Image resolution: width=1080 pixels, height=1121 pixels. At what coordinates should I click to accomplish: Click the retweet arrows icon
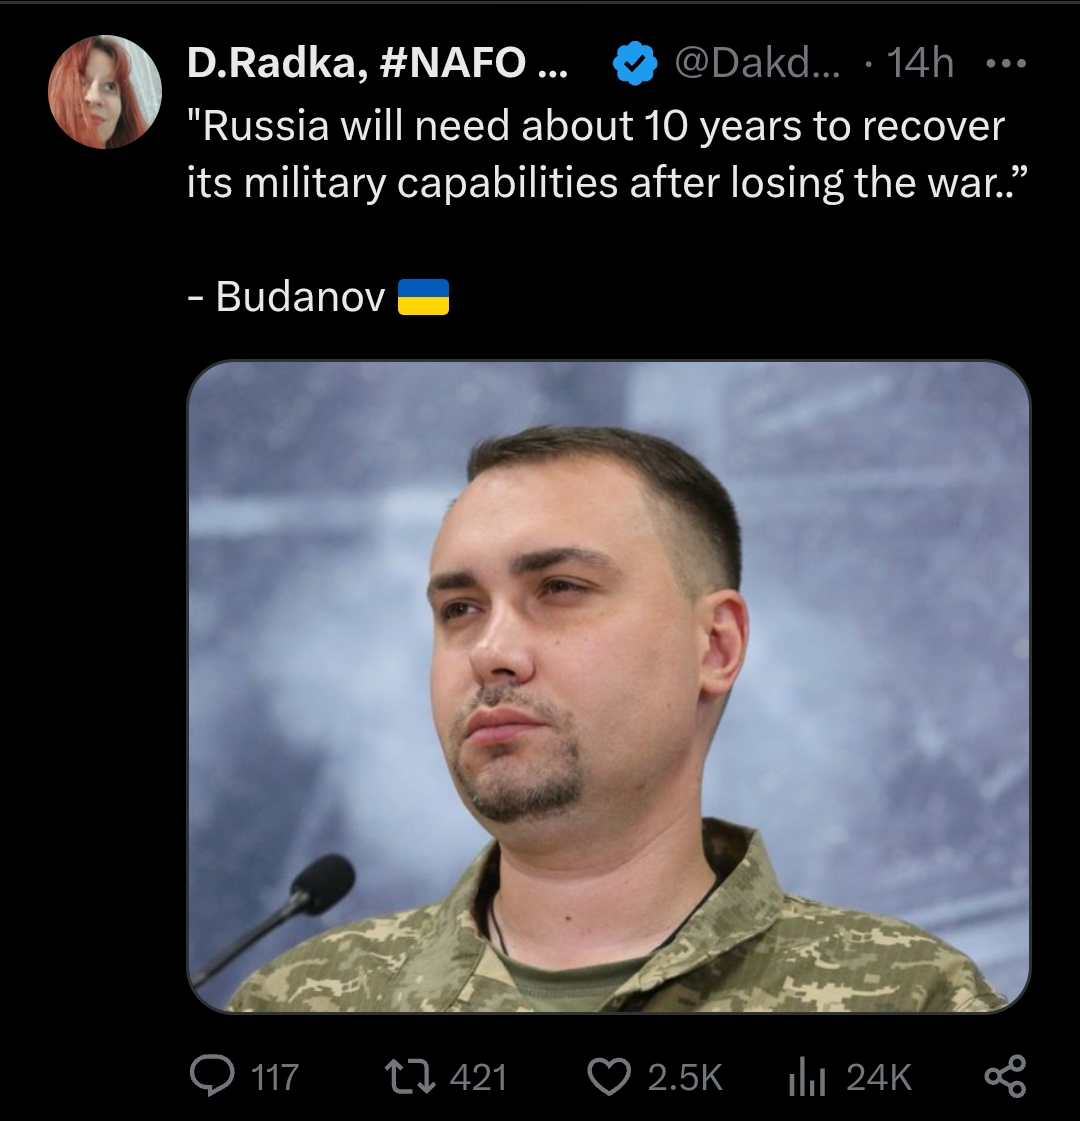(x=410, y=1077)
